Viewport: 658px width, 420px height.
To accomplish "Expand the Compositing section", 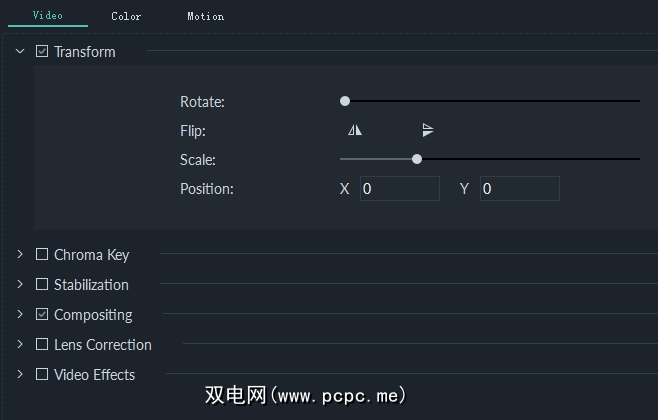I will pyautogui.click(x=20, y=315).
